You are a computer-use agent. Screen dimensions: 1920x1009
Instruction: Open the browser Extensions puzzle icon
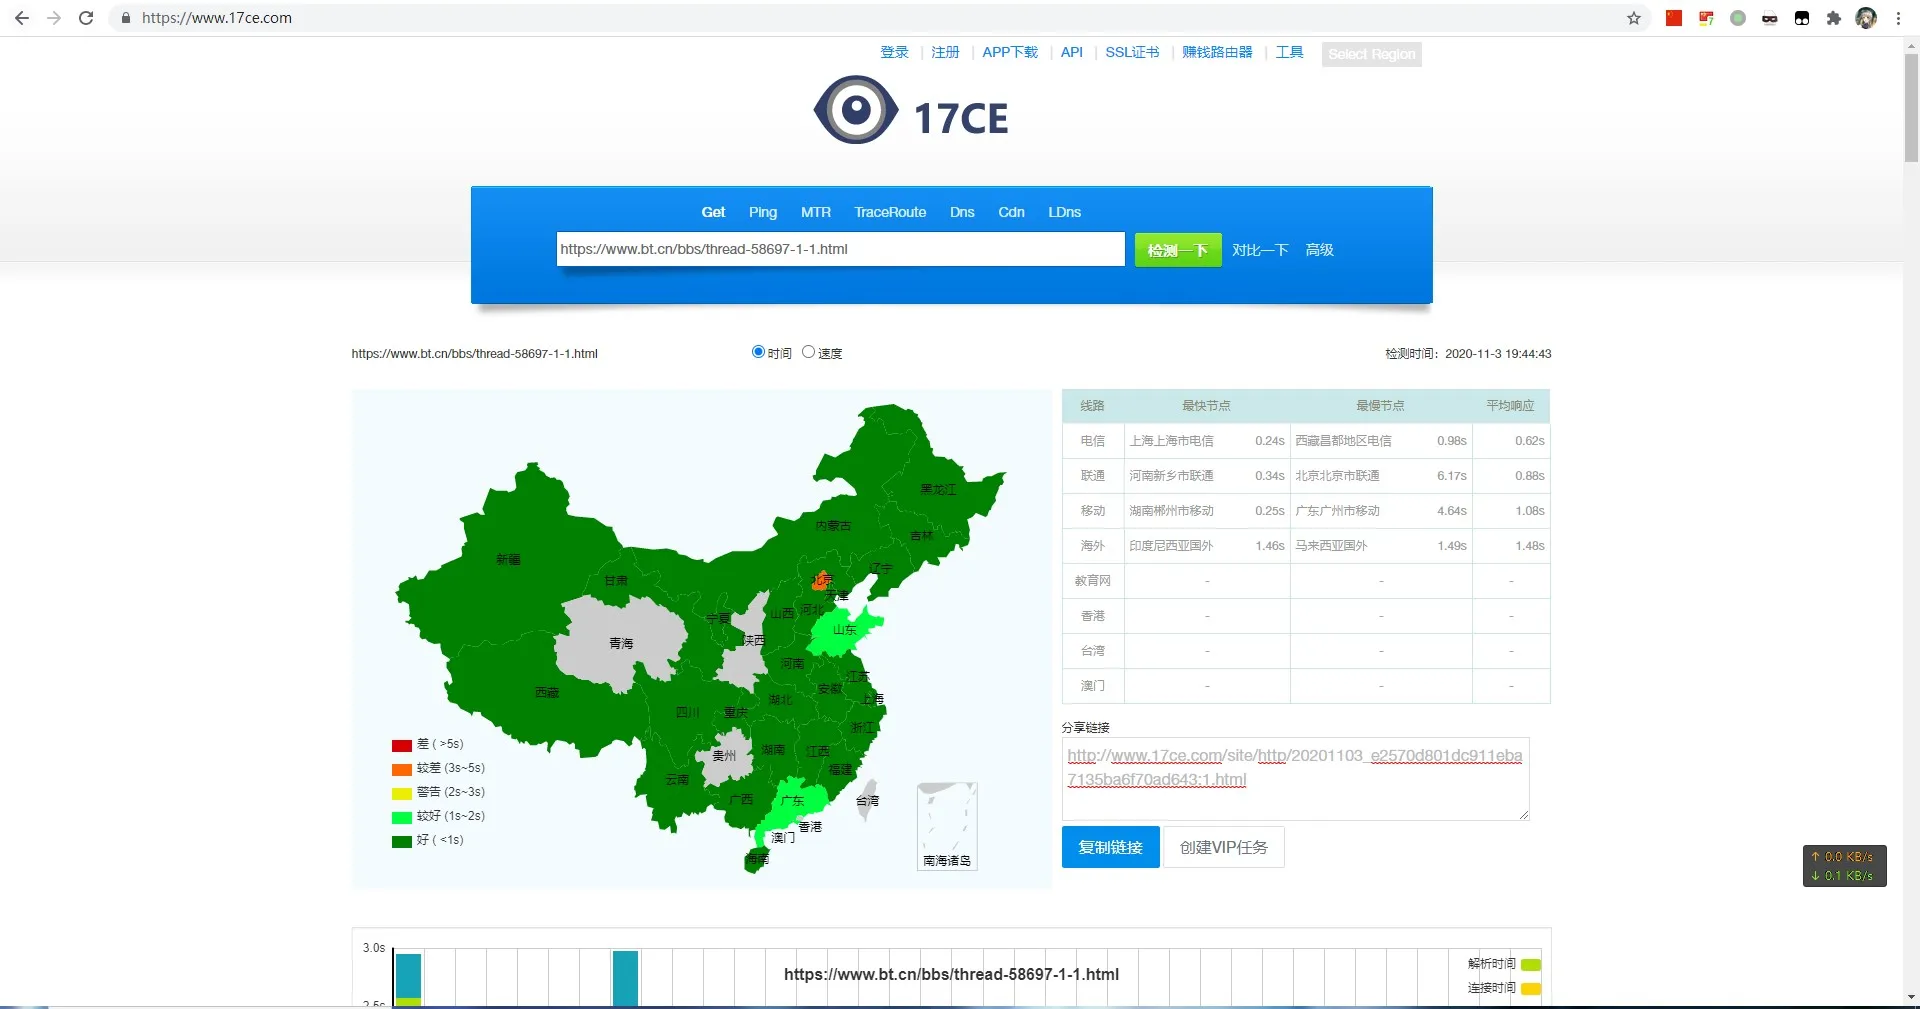[1834, 18]
